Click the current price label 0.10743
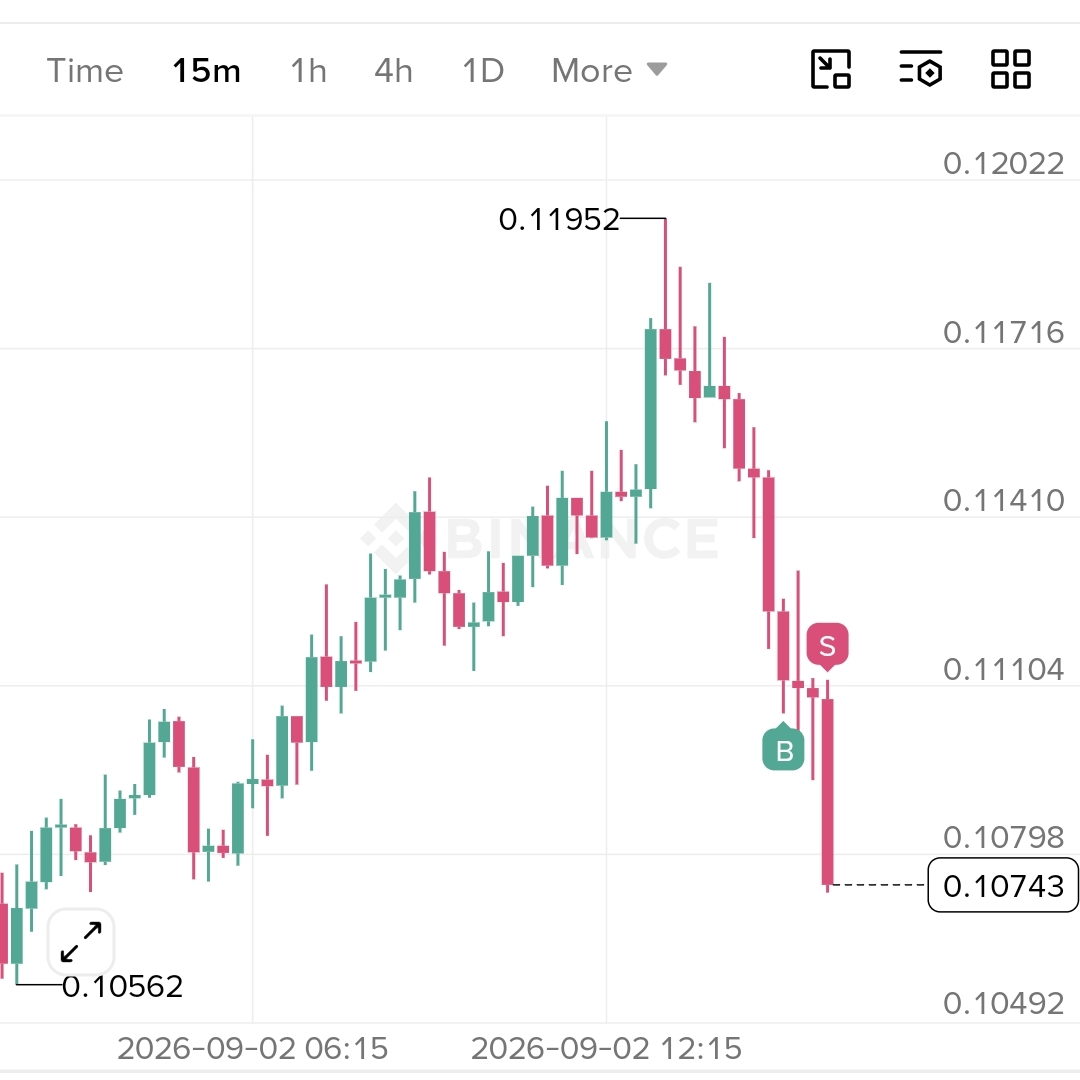Viewport: 1080px width, 1080px height. 1003,885
